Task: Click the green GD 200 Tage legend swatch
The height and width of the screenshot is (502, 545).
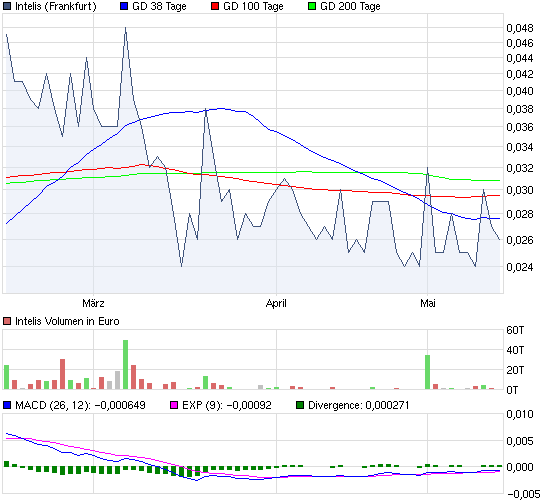Action: 312,6
